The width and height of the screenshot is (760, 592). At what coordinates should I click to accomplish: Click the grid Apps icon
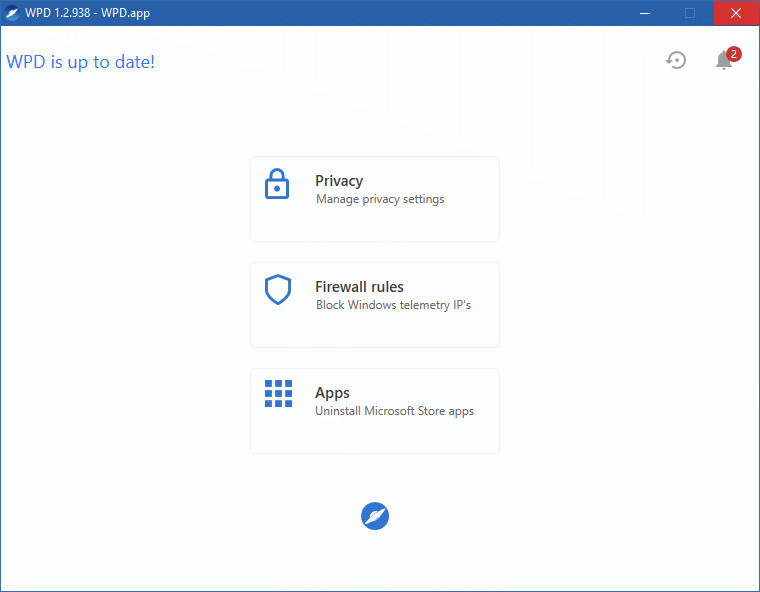tap(278, 393)
